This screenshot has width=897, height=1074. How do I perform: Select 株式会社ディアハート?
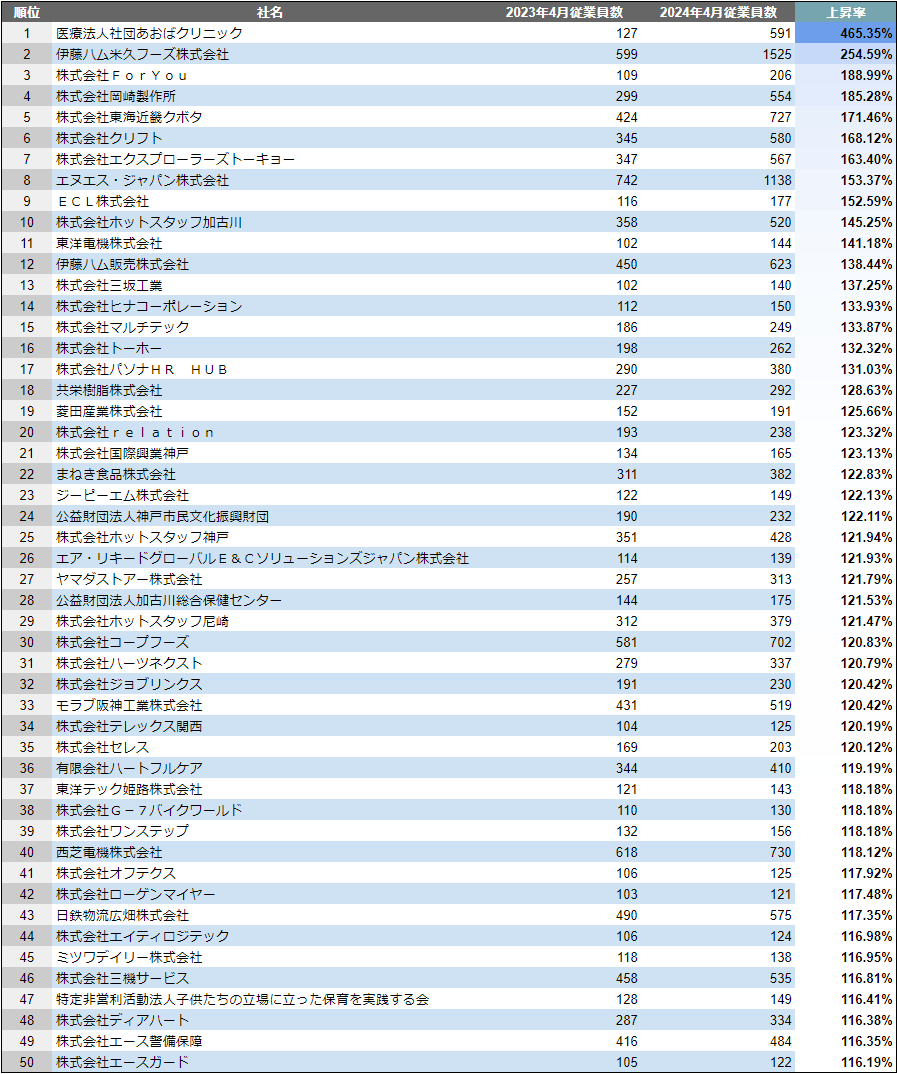pos(123,1020)
